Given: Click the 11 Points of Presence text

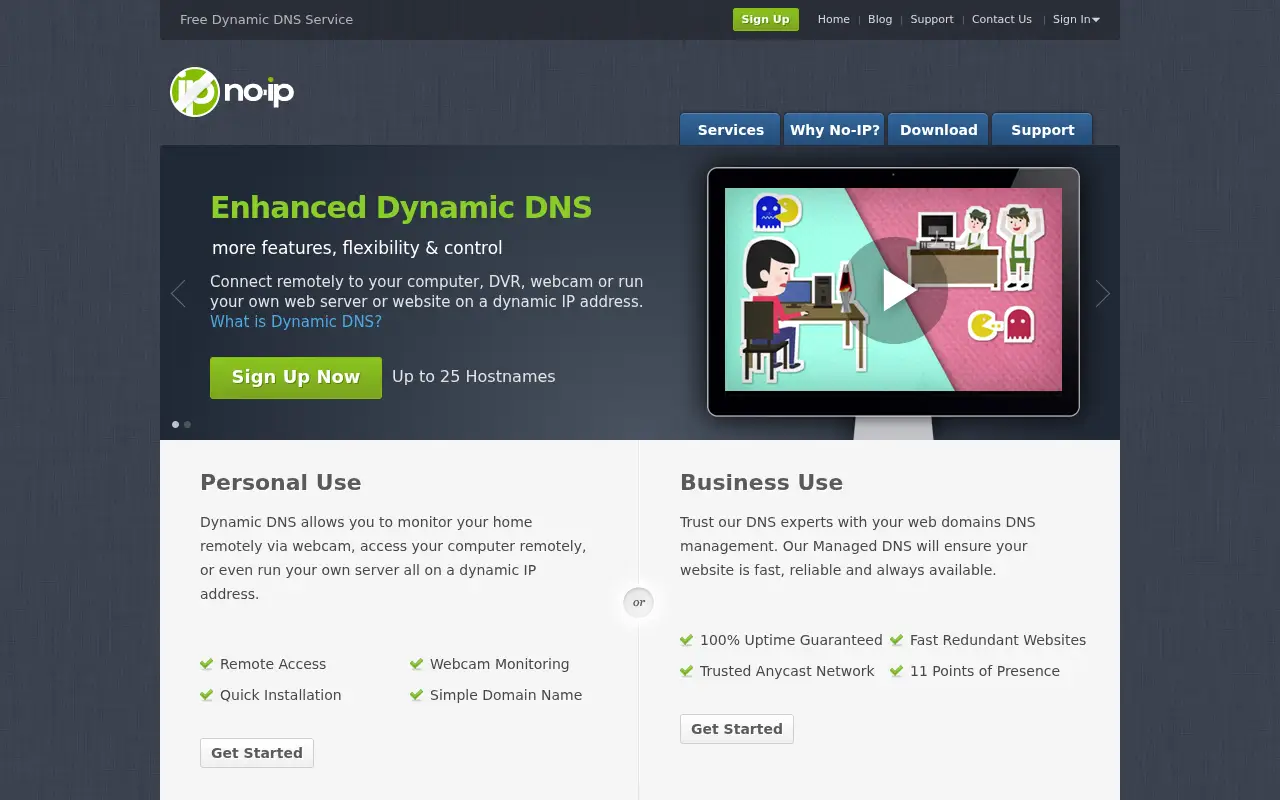Looking at the screenshot, I should tap(985, 671).
